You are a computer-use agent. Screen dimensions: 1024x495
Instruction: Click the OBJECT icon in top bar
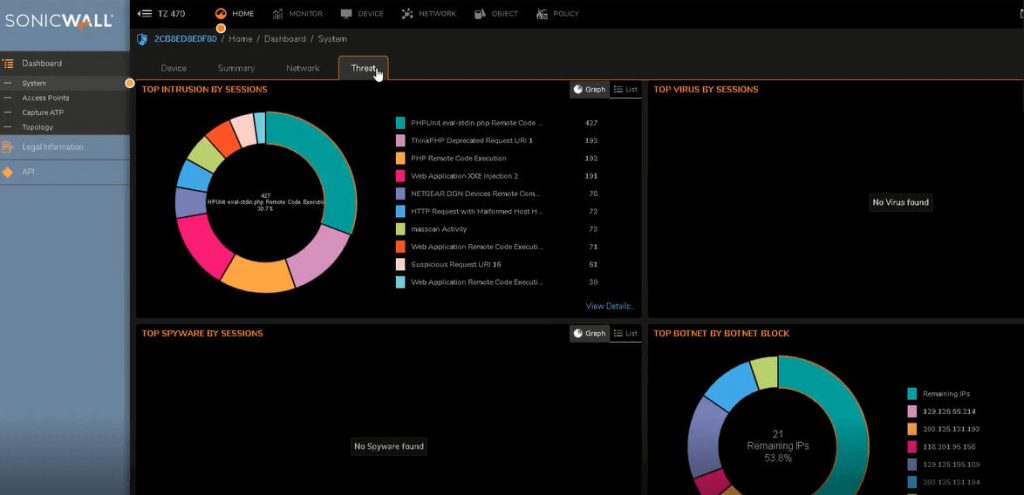click(x=480, y=14)
